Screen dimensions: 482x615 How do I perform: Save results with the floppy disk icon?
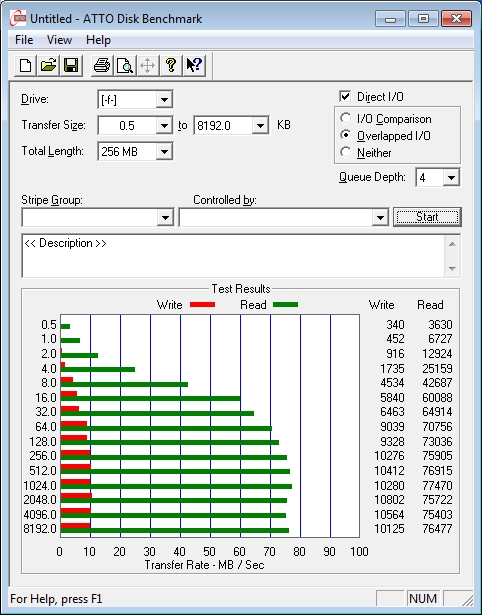(71, 65)
